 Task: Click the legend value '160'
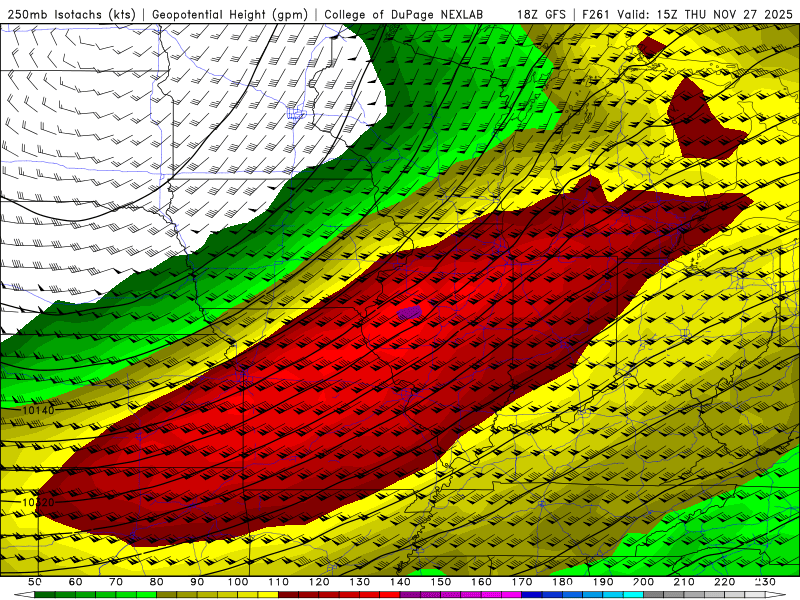pos(481,582)
